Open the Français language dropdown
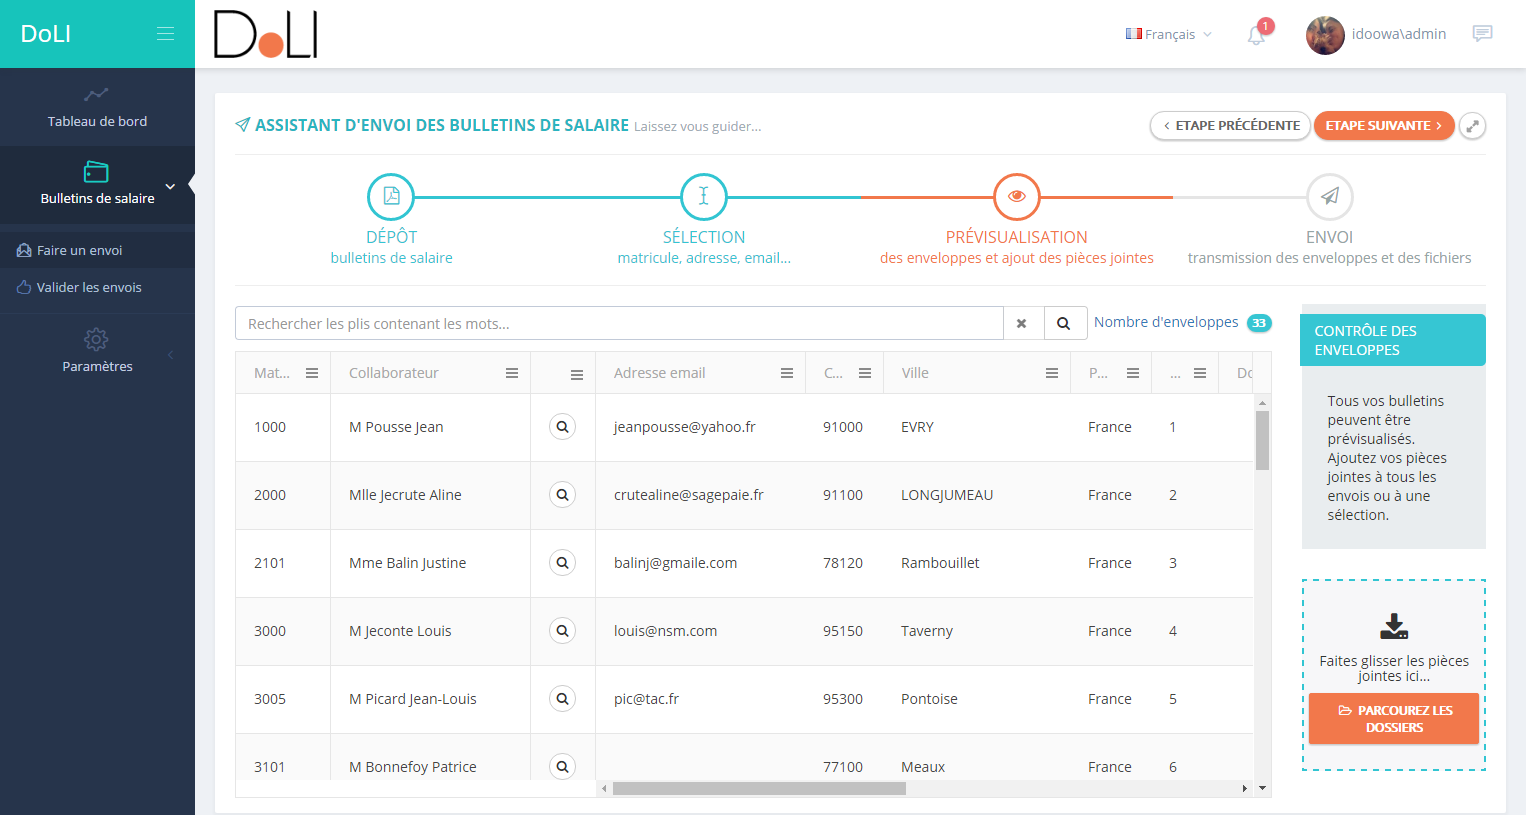The image size is (1526, 815). point(1168,34)
